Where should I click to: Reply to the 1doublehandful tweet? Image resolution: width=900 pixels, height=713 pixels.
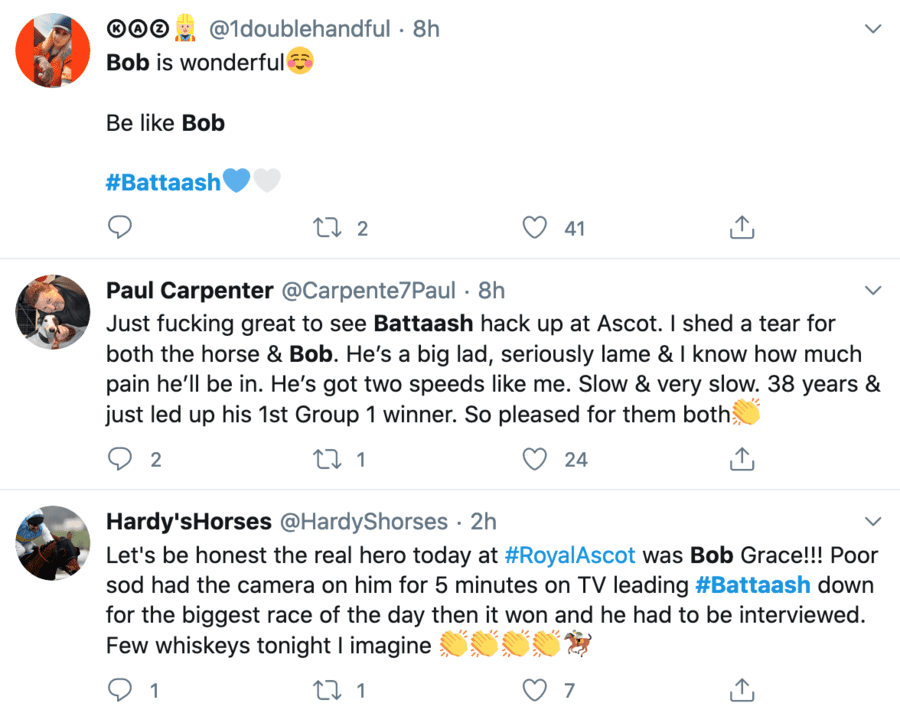point(120,228)
